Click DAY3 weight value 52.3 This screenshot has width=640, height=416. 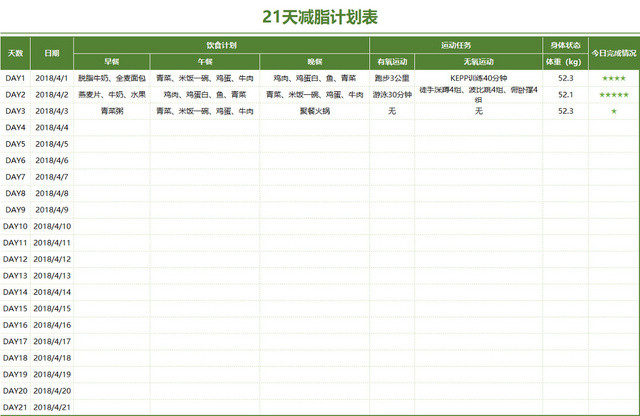(565, 111)
